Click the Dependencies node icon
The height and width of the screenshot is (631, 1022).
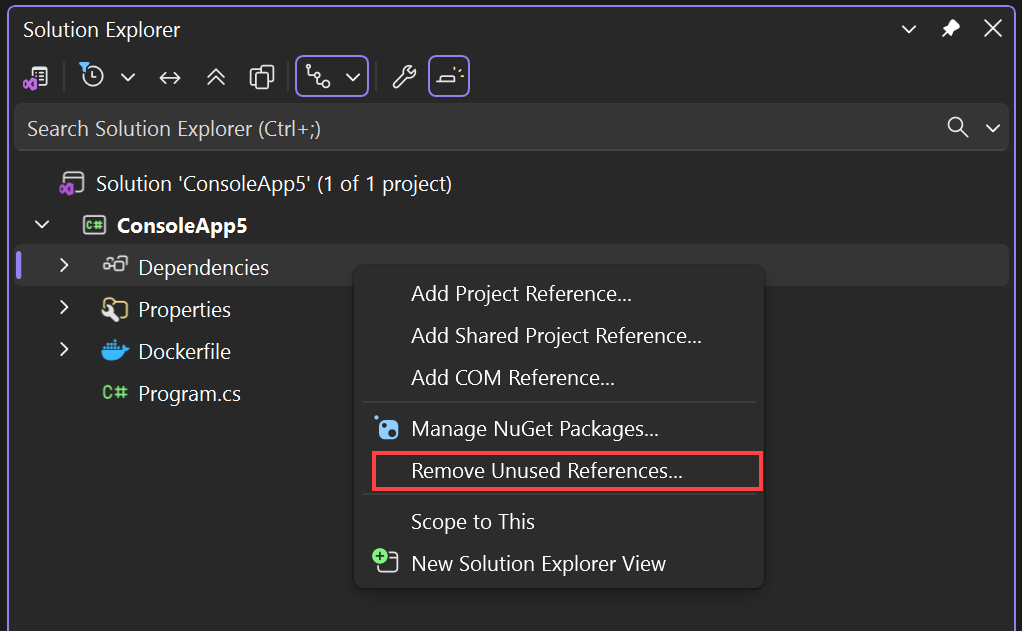pyautogui.click(x=115, y=264)
